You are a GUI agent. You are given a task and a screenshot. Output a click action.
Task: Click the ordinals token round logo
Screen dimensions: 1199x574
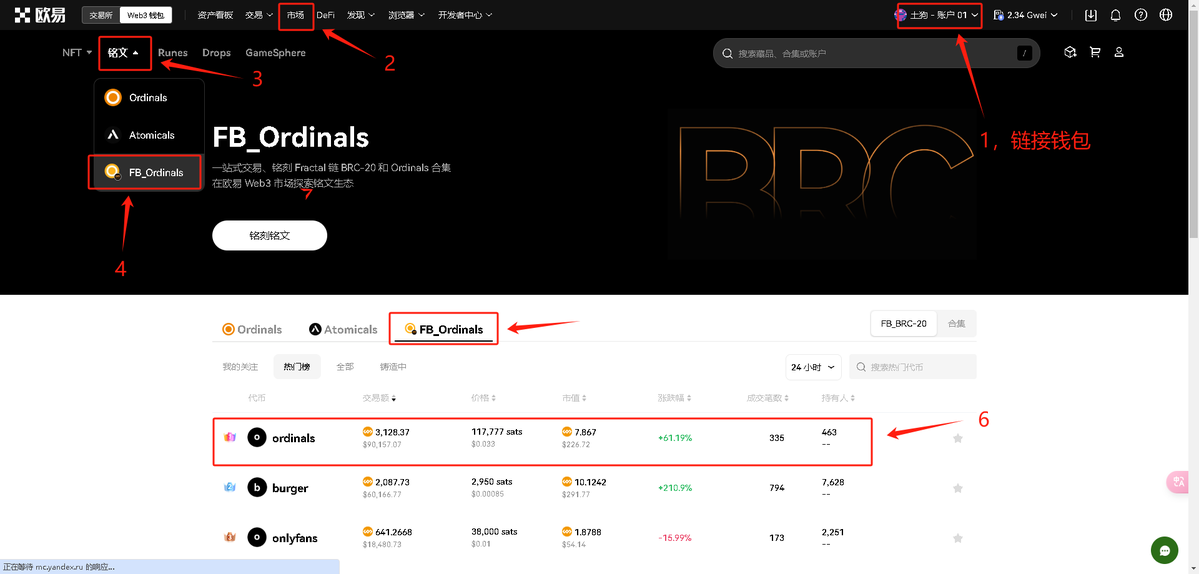click(x=257, y=438)
